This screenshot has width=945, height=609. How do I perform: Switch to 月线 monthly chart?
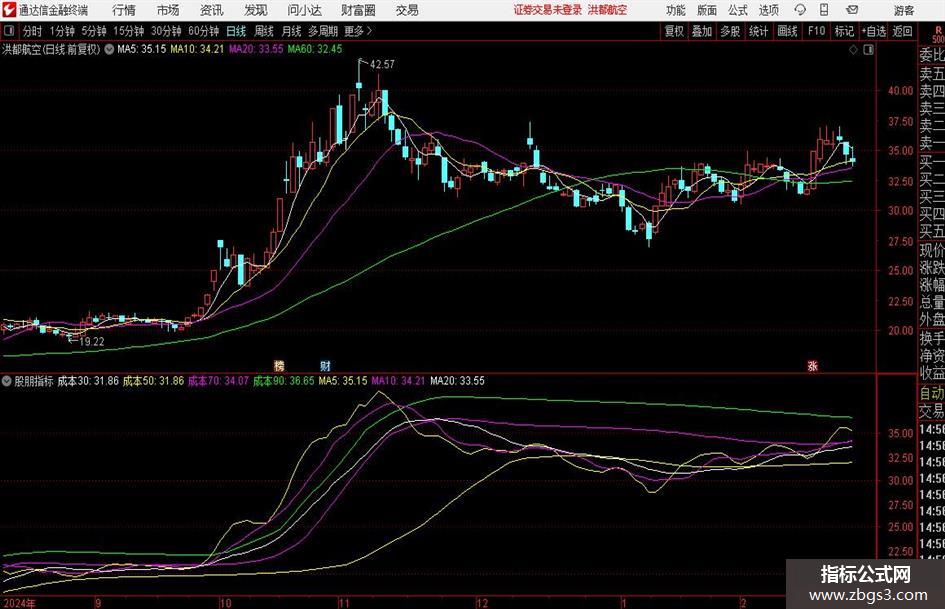291,31
